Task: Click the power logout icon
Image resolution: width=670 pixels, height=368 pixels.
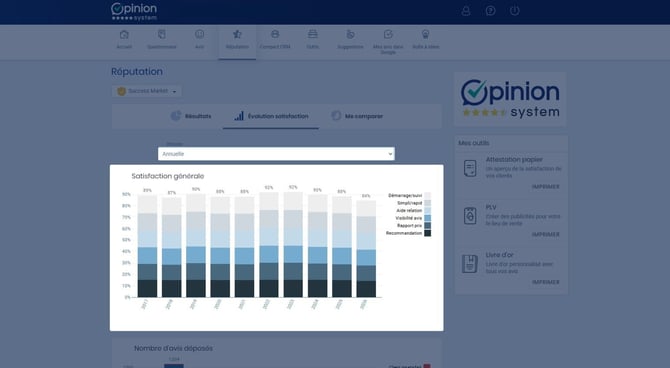Action: coord(514,11)
